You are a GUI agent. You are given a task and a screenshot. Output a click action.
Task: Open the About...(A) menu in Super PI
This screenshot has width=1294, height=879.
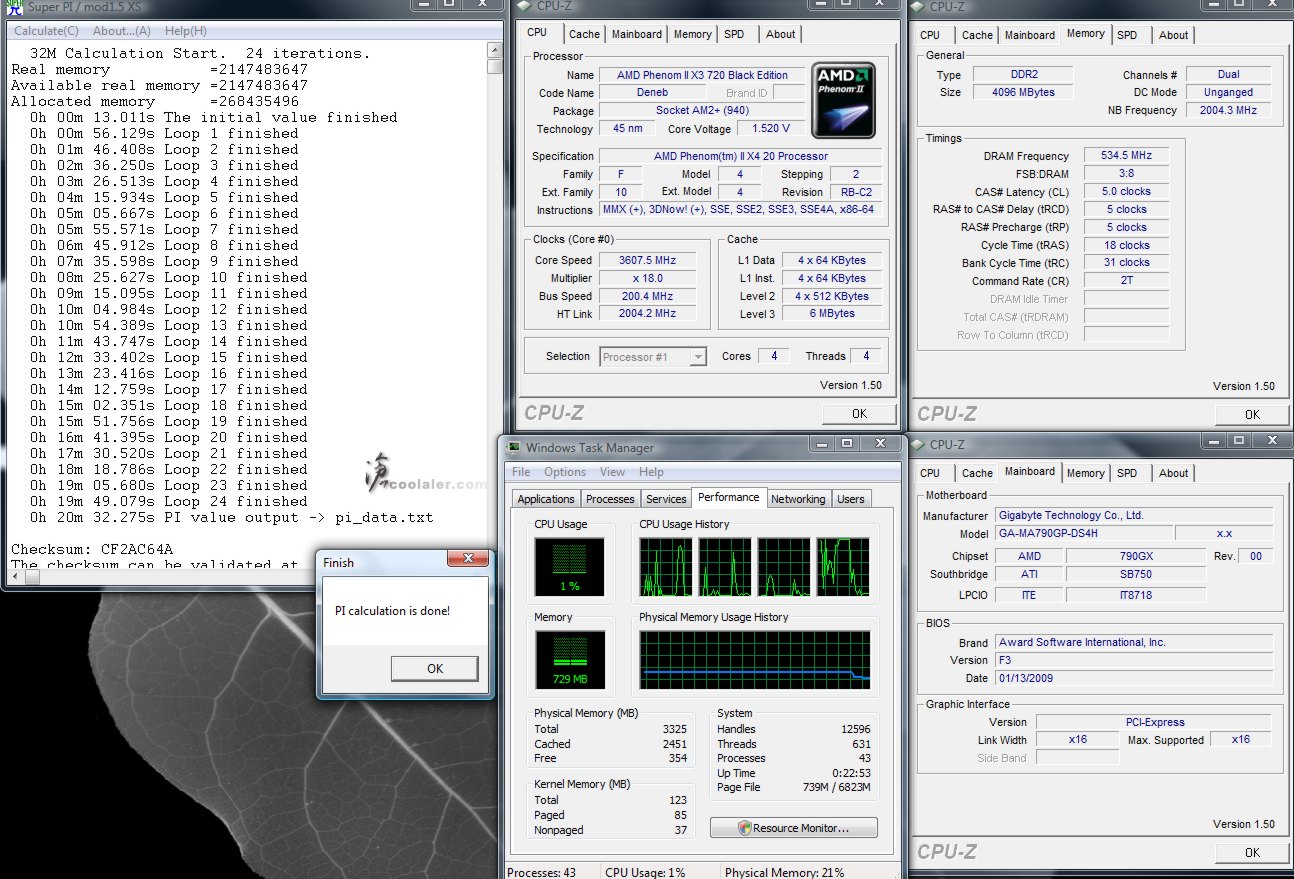(122, 31)
